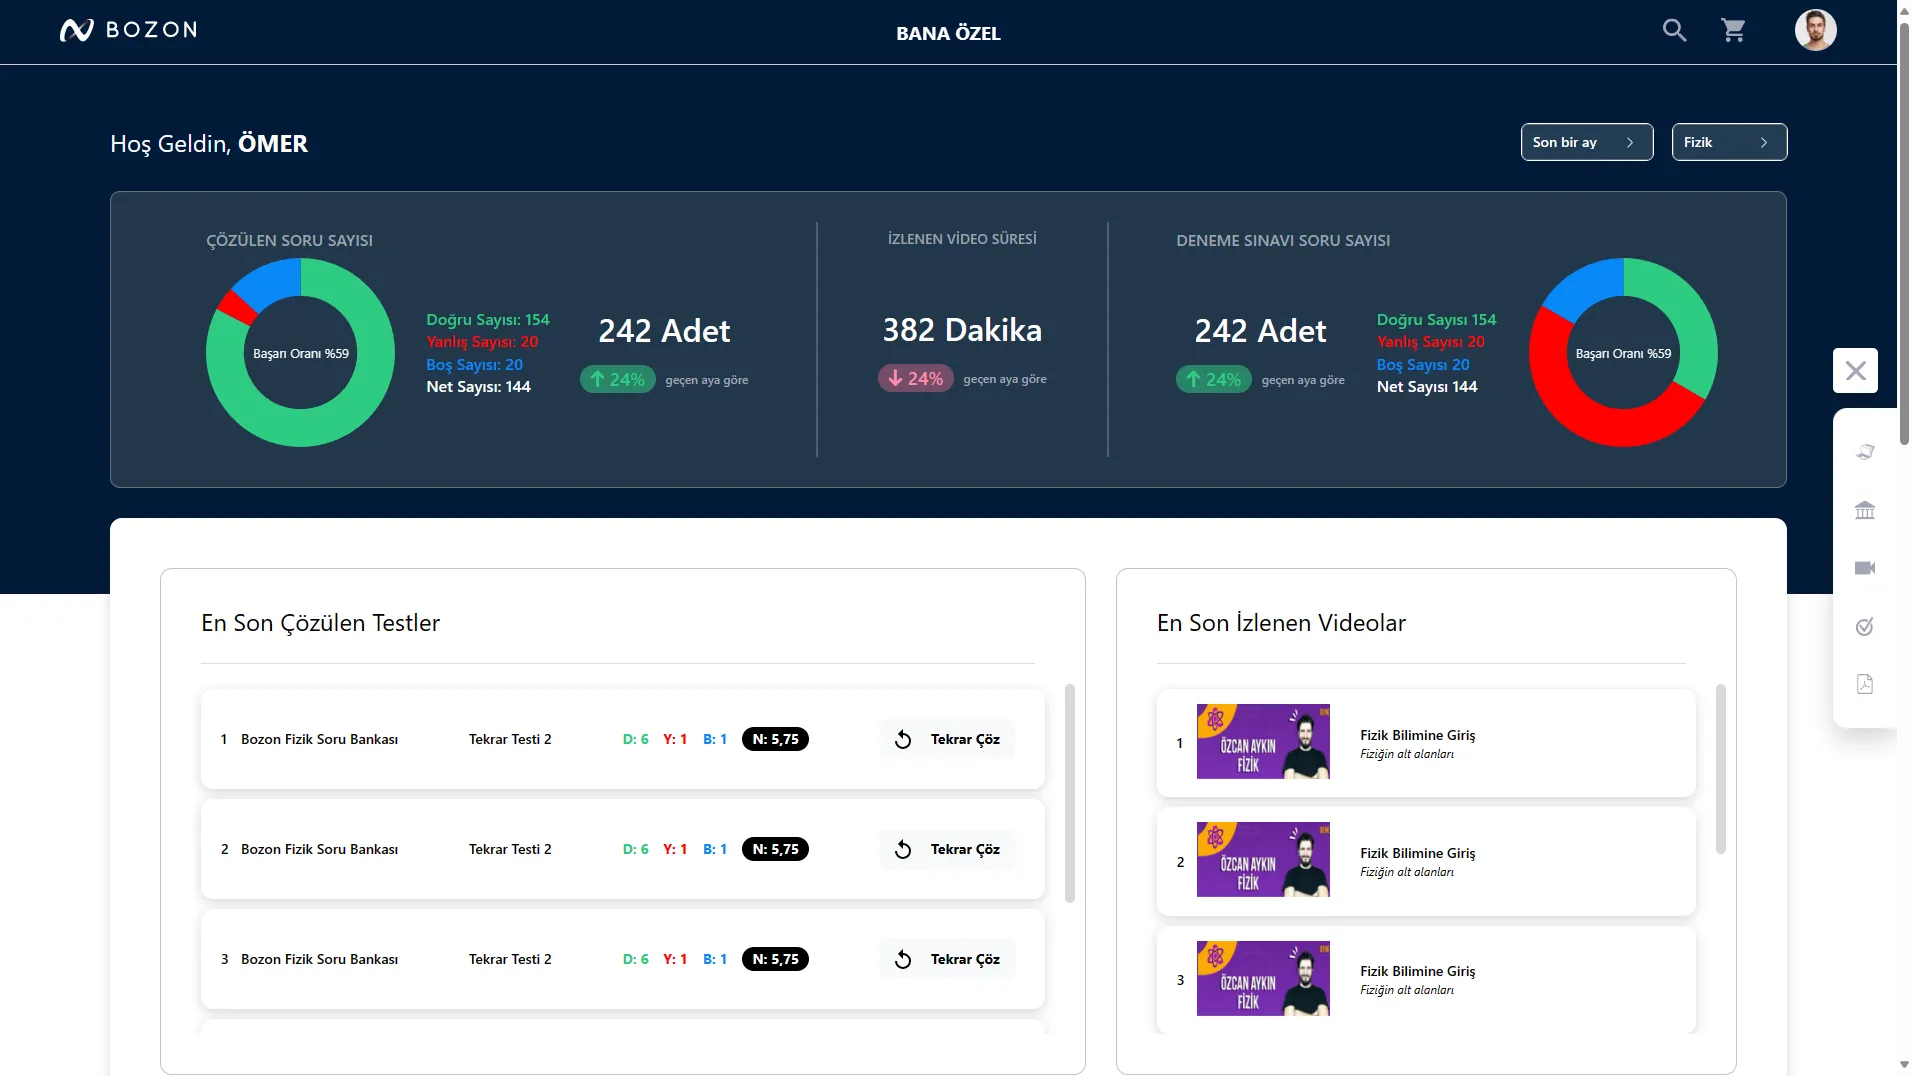1912x1076 pixels.
Task: Click the checkmark circle icon in sidebar
Action: coord(1864,627)
